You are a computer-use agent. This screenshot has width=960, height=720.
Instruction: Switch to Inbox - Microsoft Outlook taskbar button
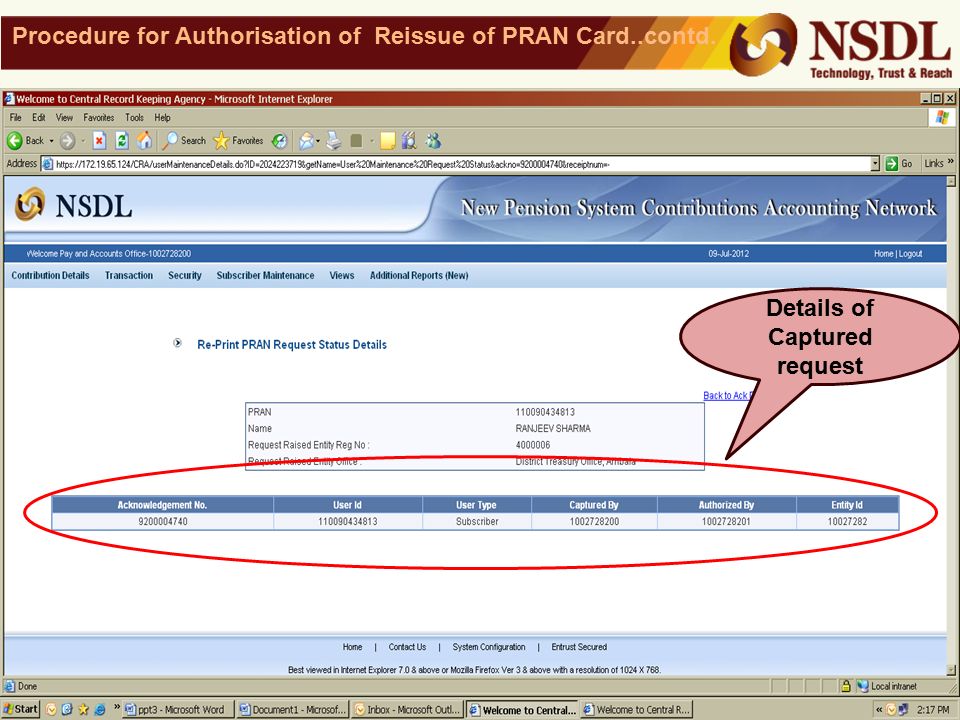coord(407,710)
